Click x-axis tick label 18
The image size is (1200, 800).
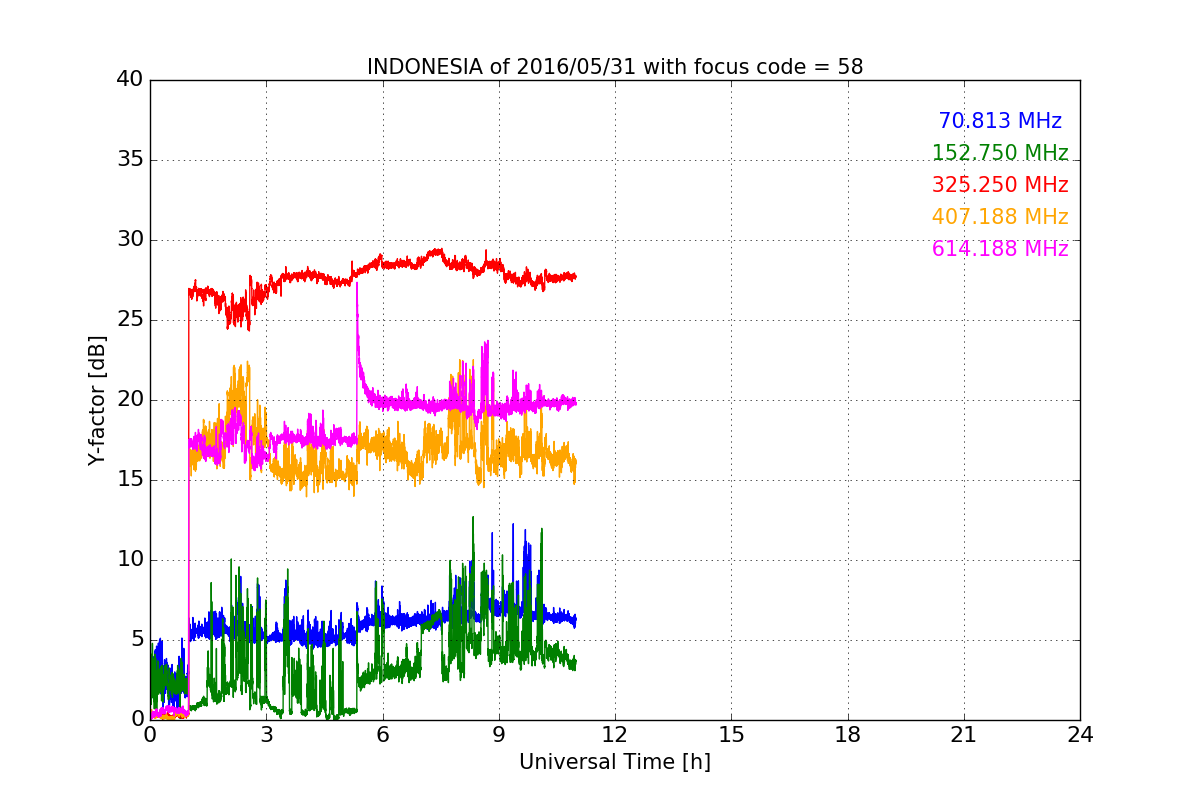click(x=848, y=735)
